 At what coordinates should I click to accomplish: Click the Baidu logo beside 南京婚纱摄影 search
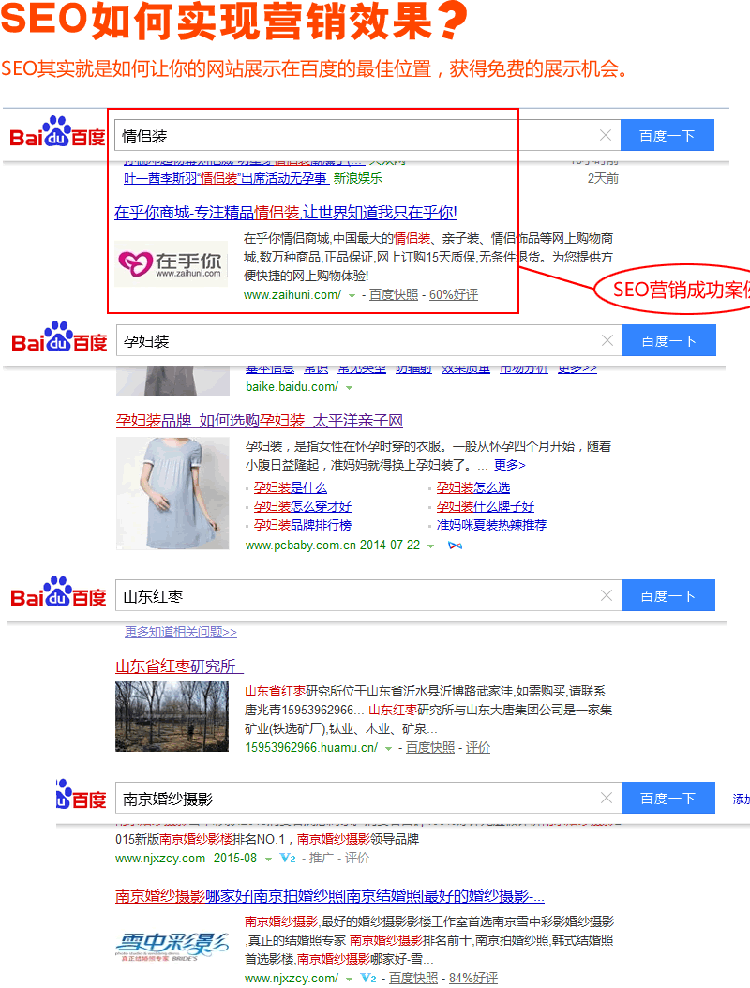click(81, 795)
